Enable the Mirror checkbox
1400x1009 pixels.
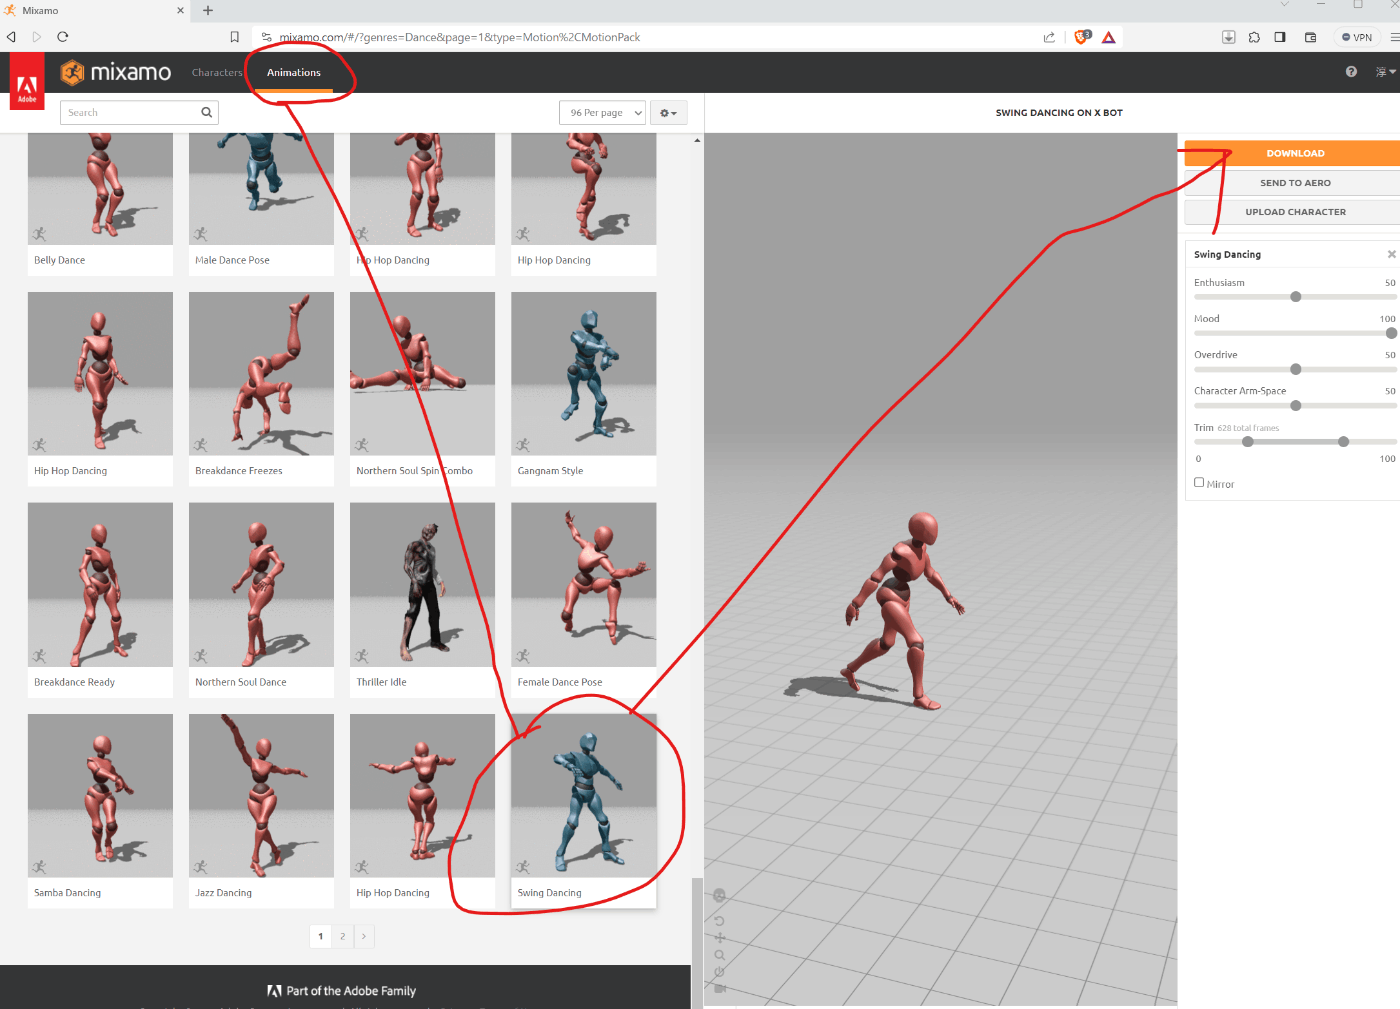coord(1199,482)
